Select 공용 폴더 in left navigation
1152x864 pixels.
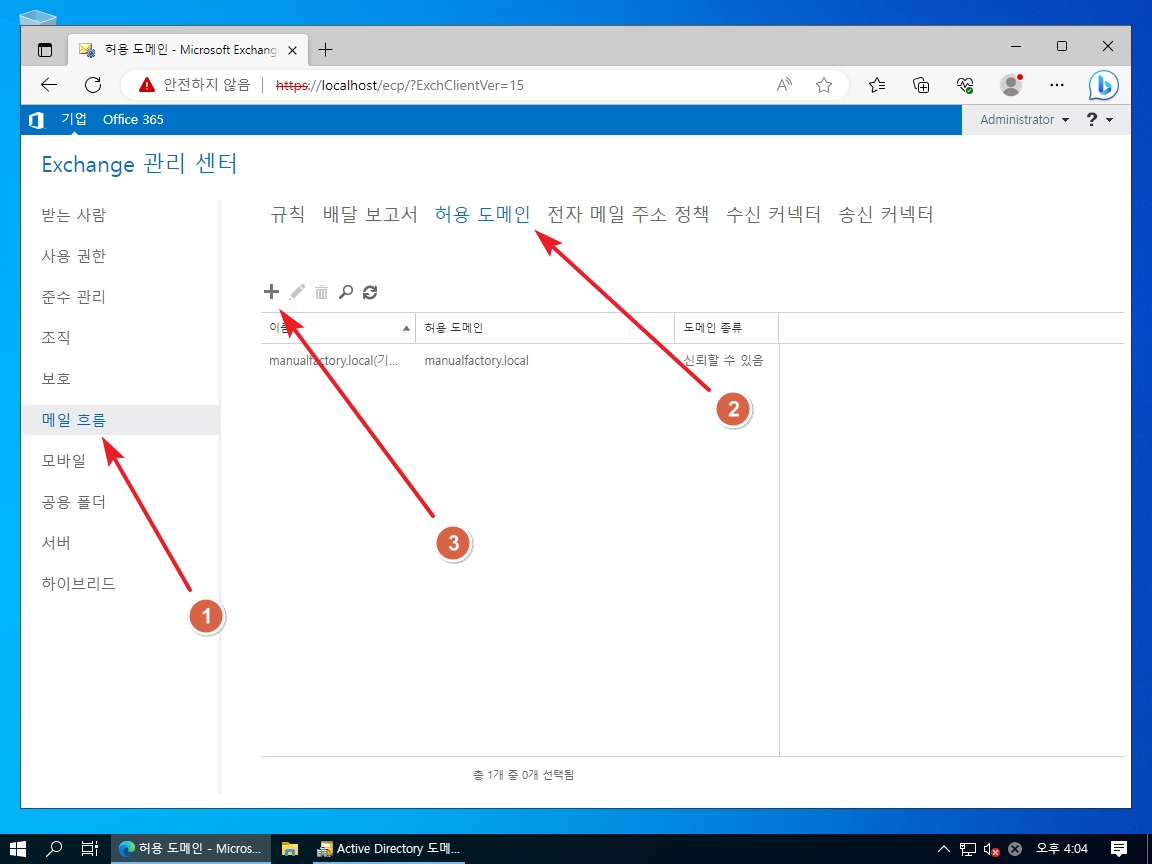coord(73,502)
